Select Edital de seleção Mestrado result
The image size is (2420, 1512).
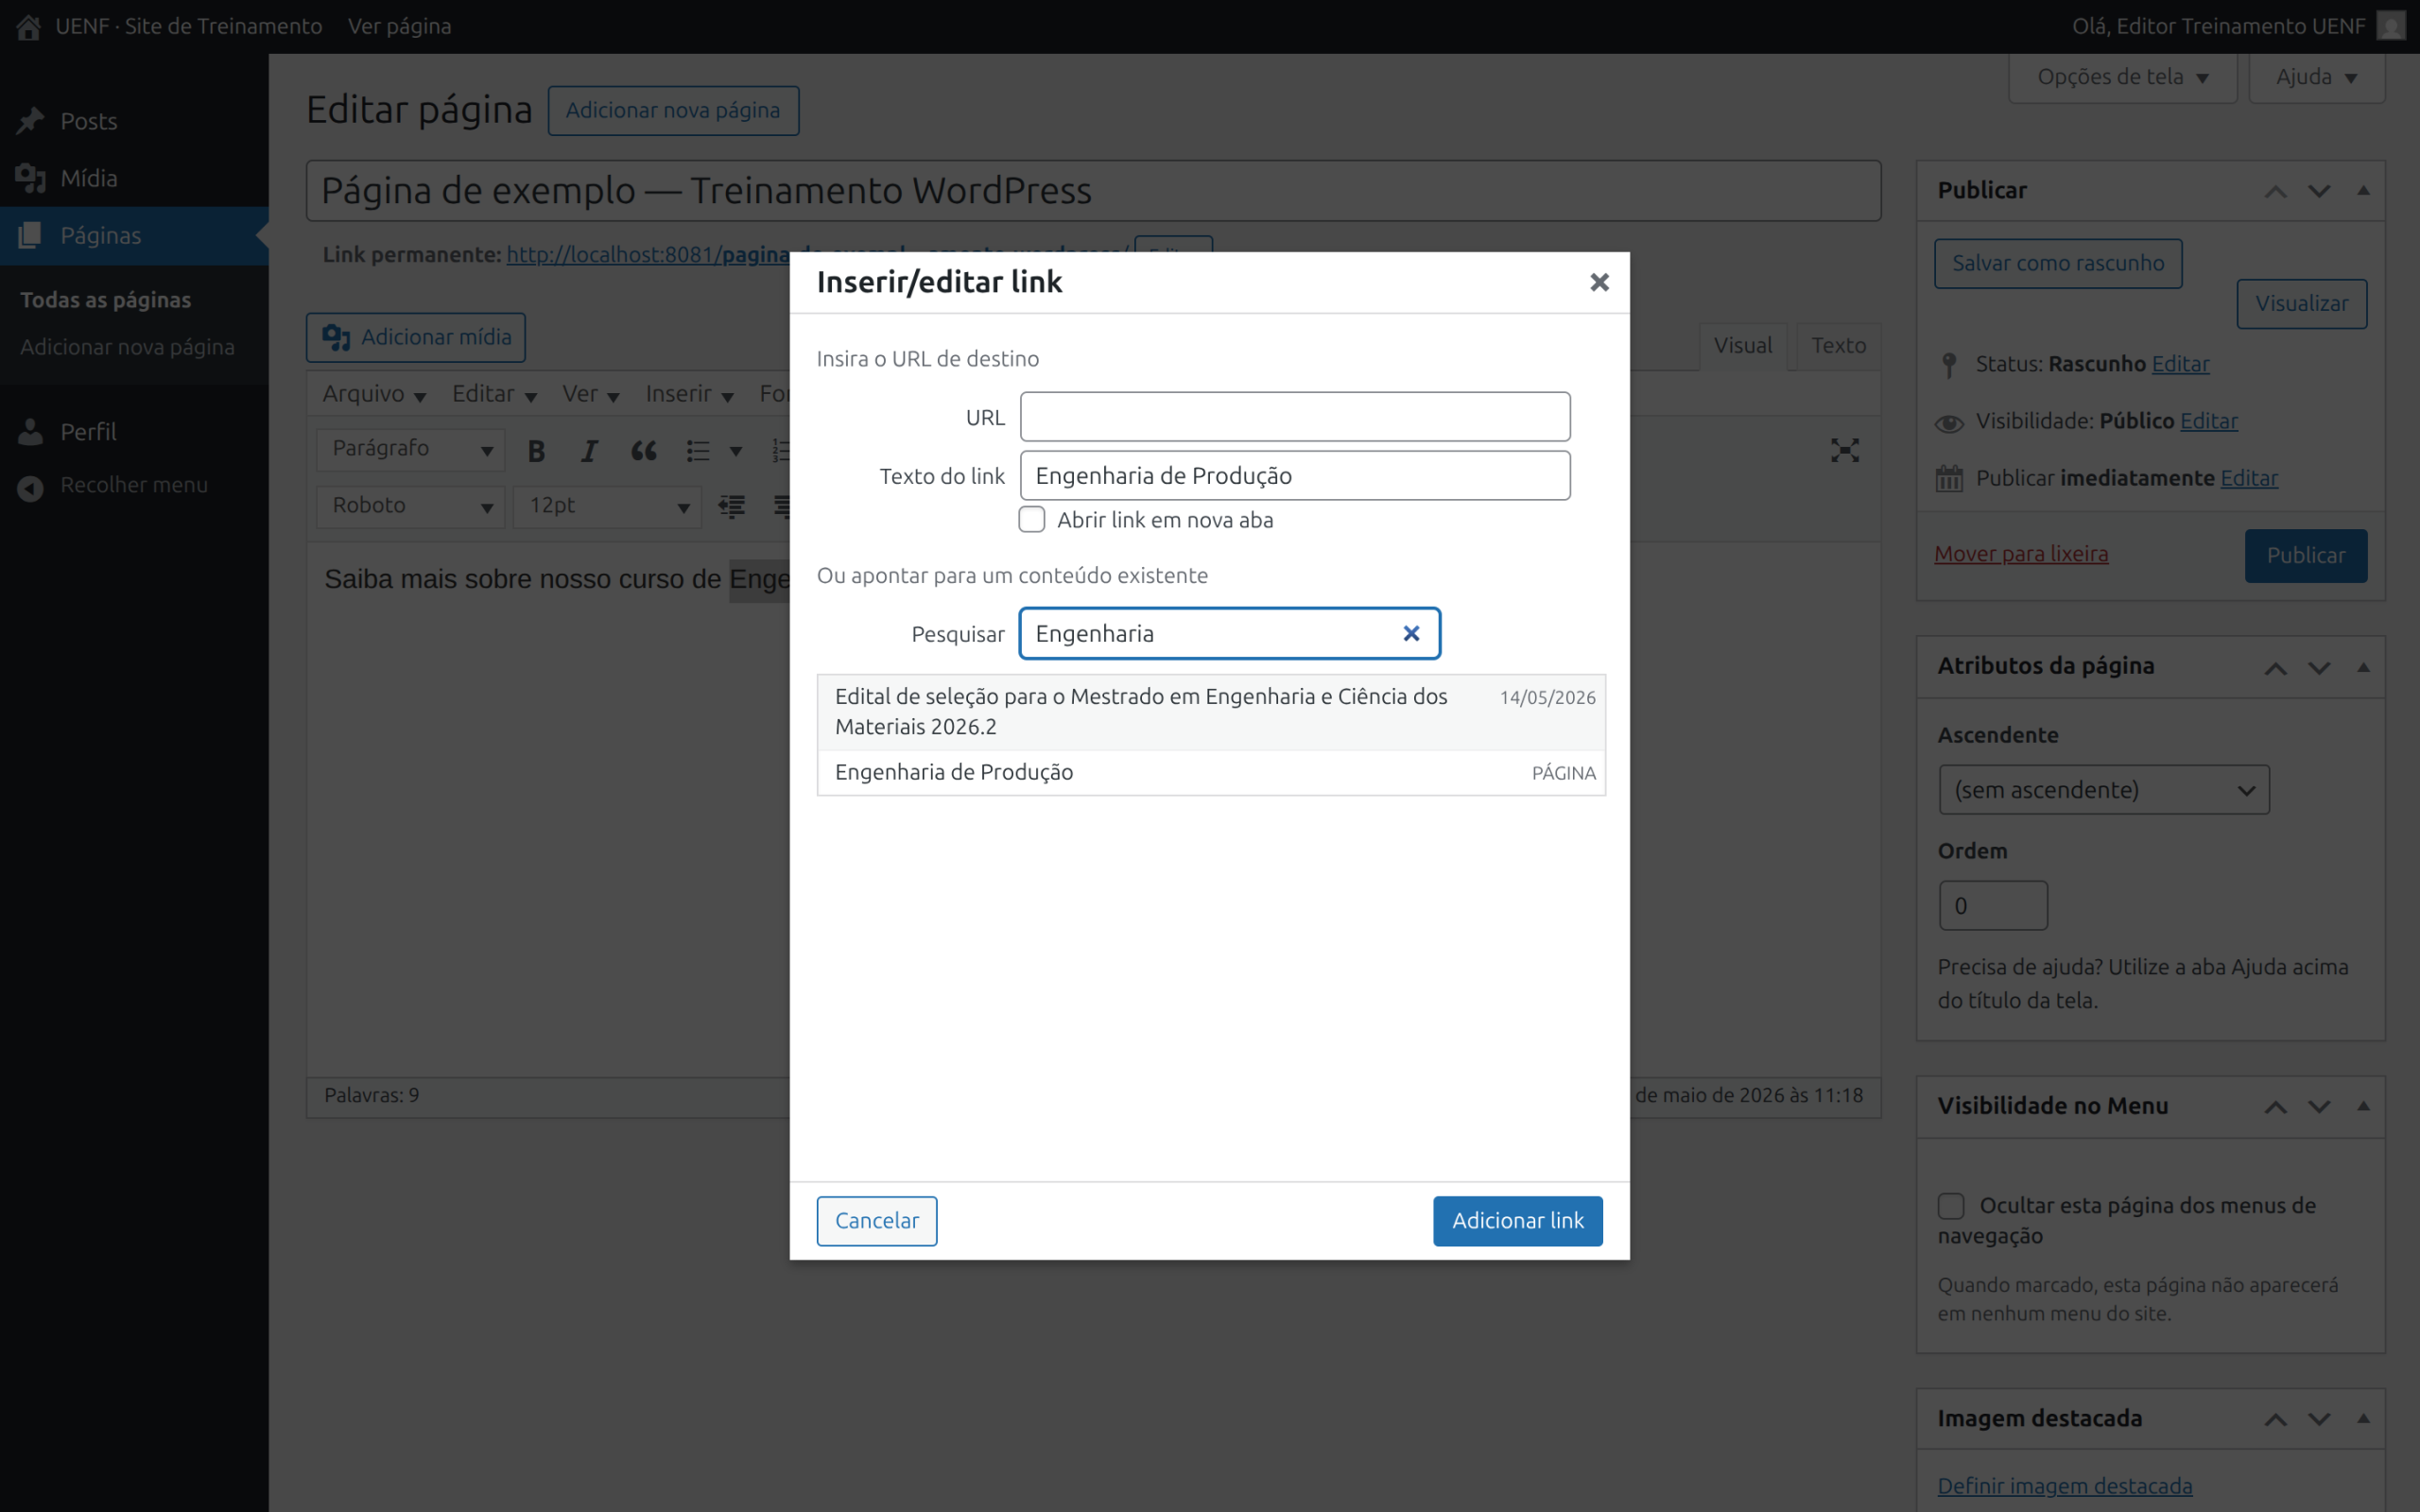(1211, 712)
